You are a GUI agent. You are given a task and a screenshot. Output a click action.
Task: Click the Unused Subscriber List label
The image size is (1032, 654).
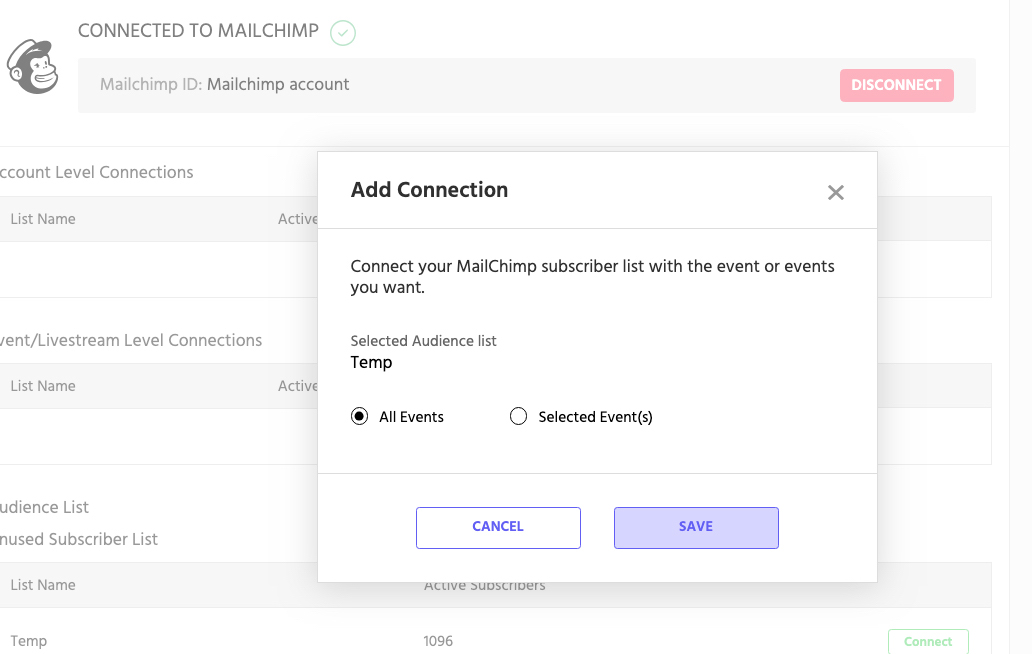point(77,539)
